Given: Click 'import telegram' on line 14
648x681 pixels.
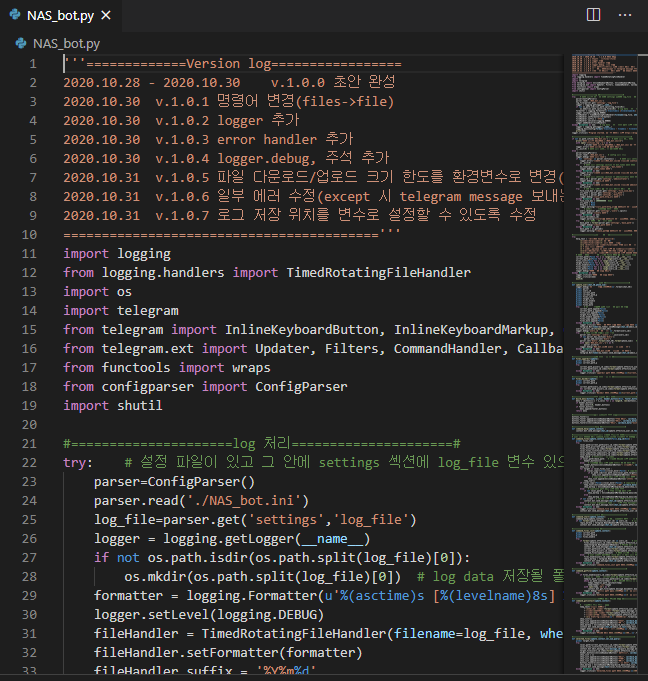Looking at the screenshot, I should (x=121, y=311).
